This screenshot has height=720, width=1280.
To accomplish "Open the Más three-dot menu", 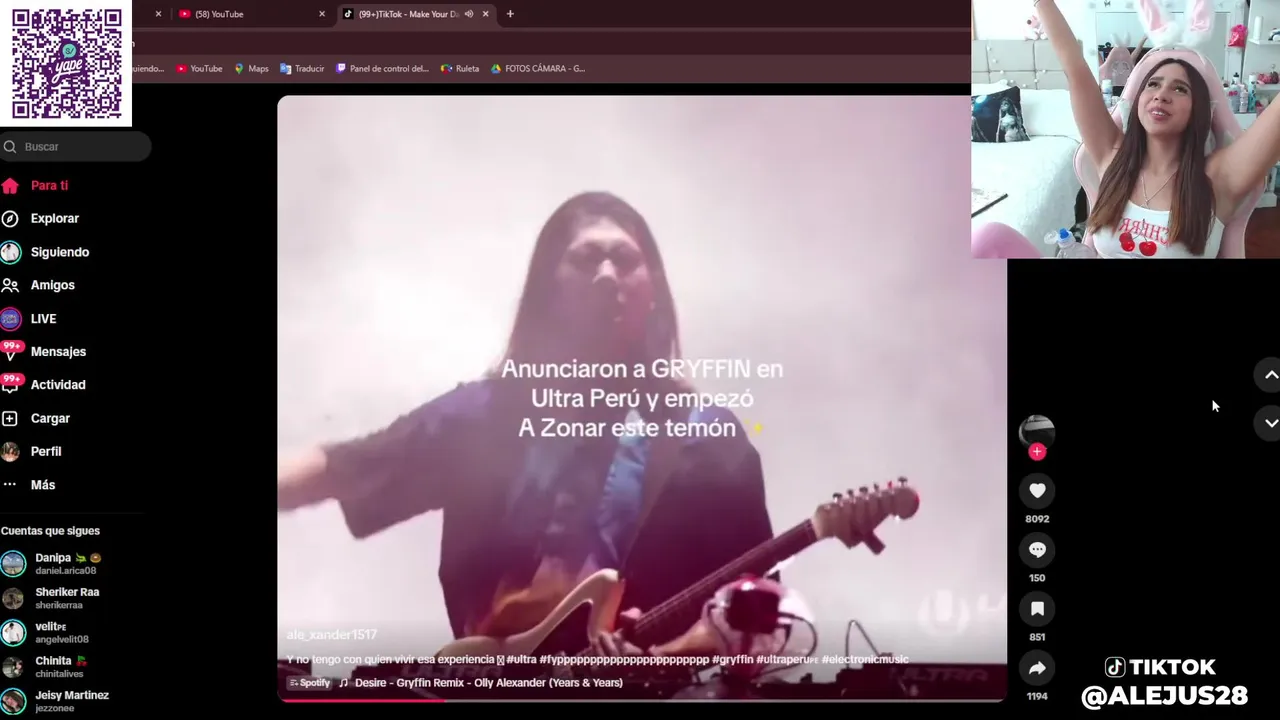I will click(x=29, y=484).
